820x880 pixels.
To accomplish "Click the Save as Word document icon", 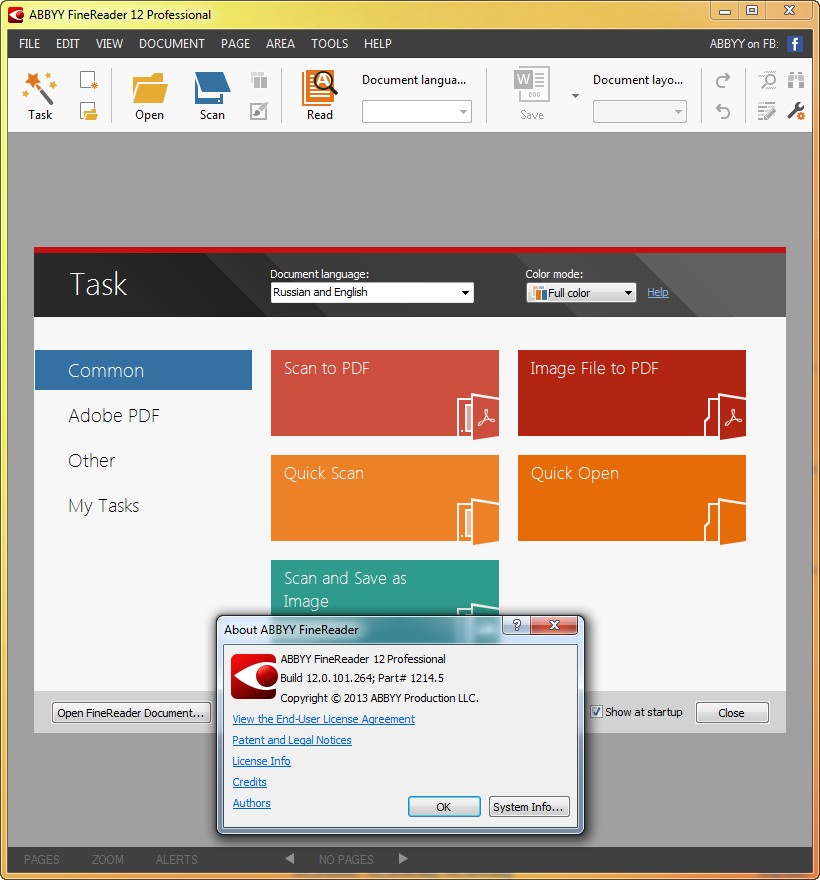I will click(532, 85).
